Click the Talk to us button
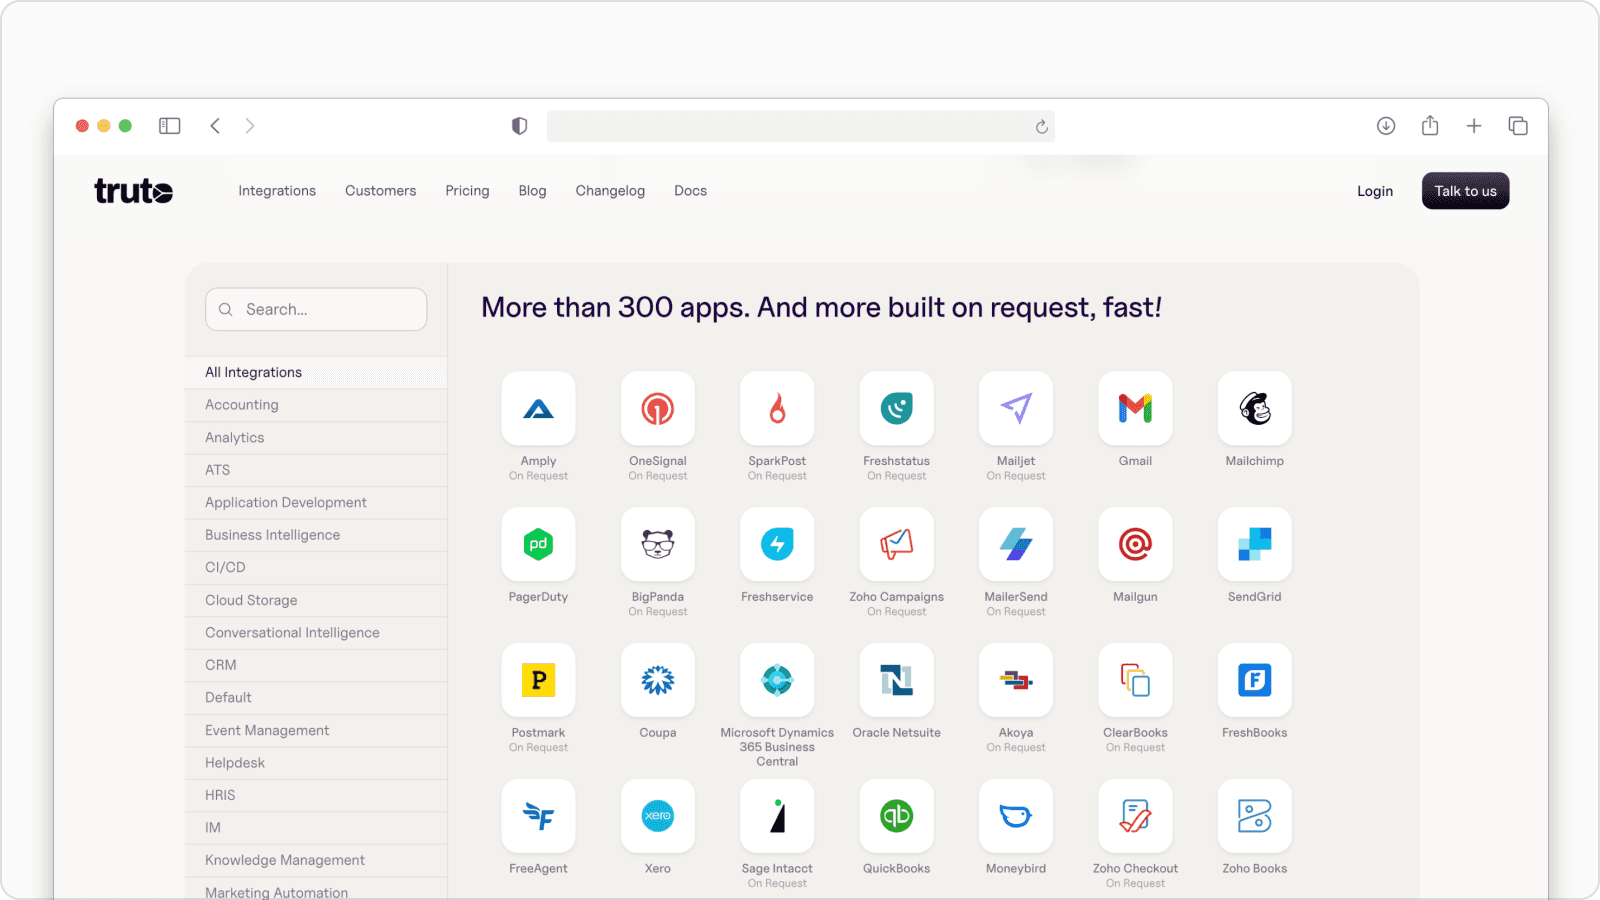 (x=1465, y=191)
